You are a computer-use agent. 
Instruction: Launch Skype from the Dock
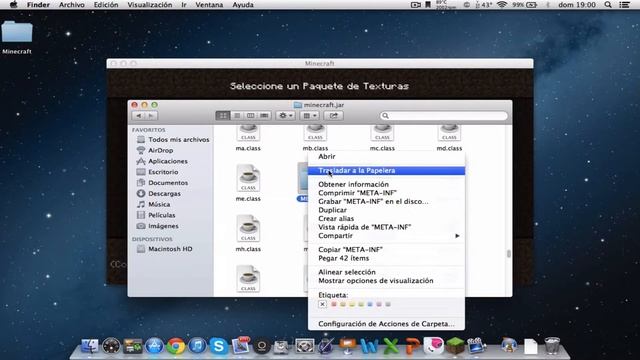click(218, 346)
